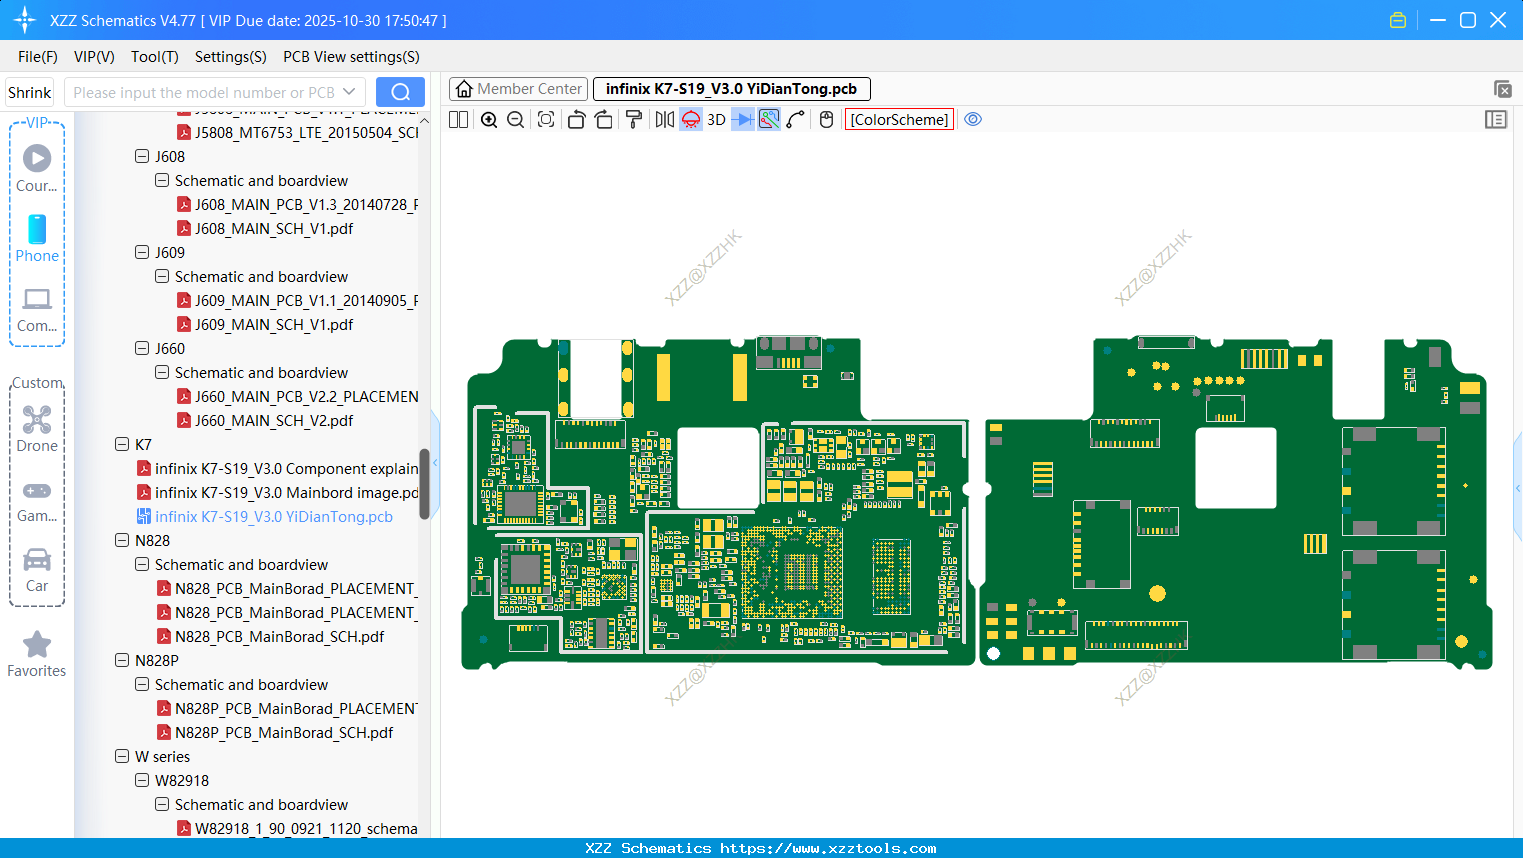
Task: Toggle the red lamp highlight button
Action: (691, 120)
